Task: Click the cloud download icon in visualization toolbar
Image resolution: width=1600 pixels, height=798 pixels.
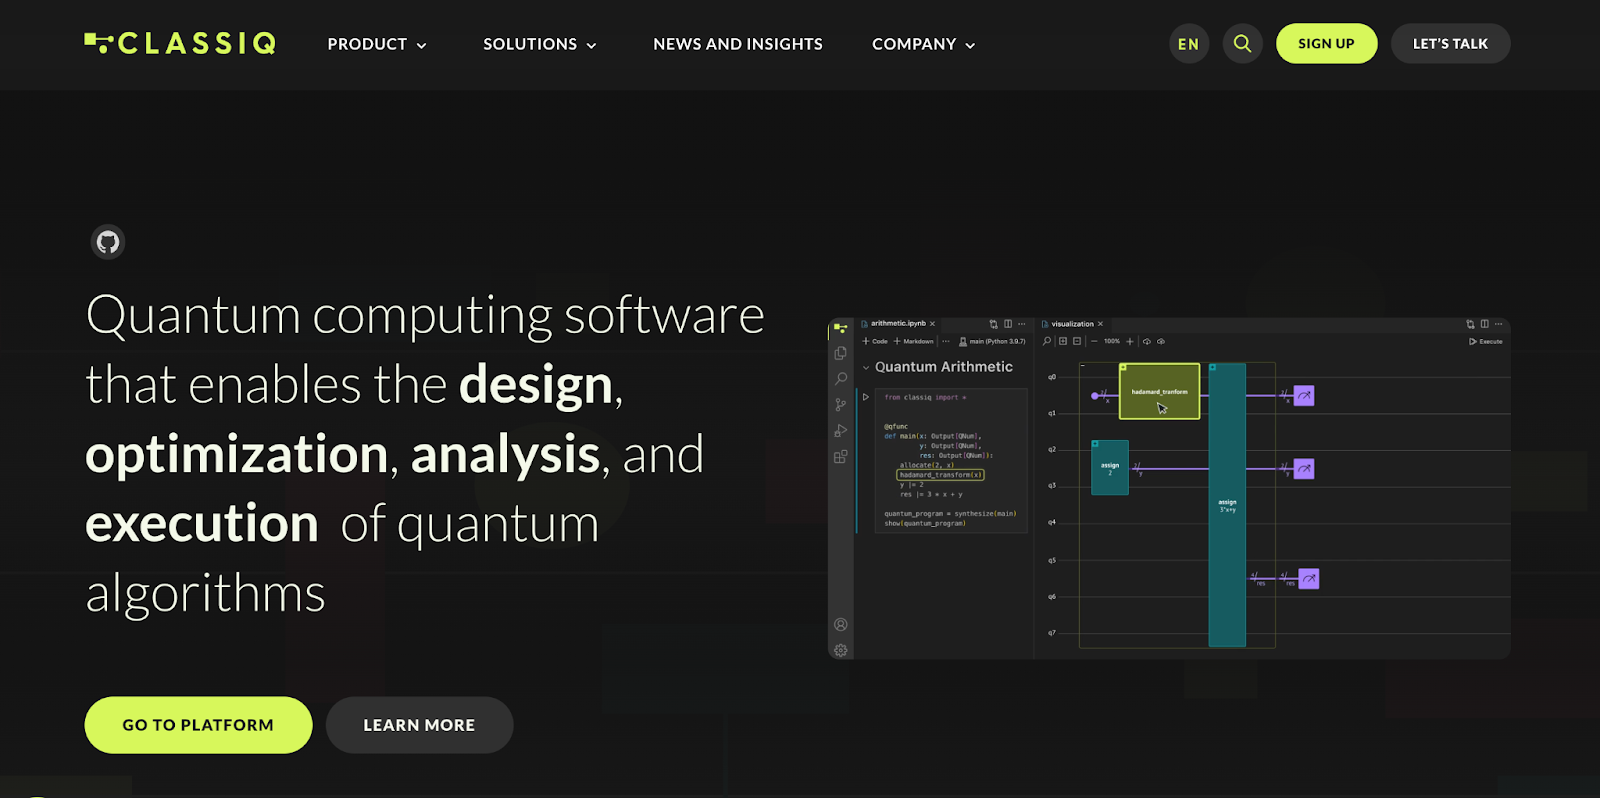Action: point(1147,341)
